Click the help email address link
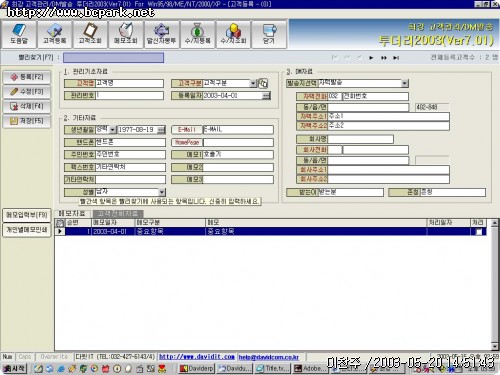This screenshot has height=375, width=500. (269, 357)
